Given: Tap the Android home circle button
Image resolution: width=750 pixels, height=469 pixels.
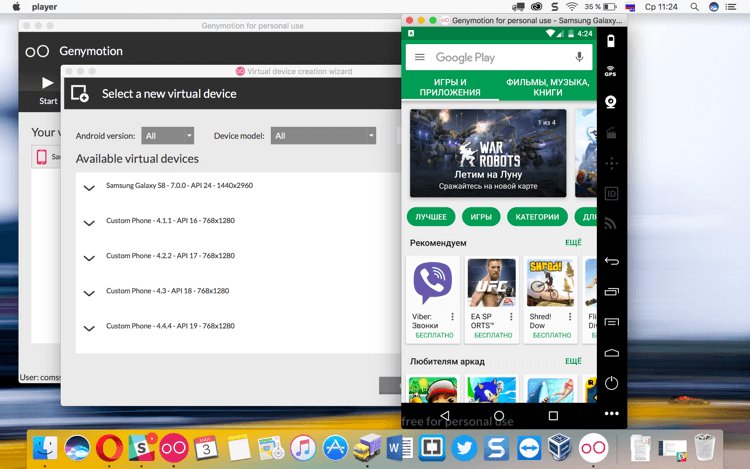Looking at the screenshot, I should tap(499, 415).
